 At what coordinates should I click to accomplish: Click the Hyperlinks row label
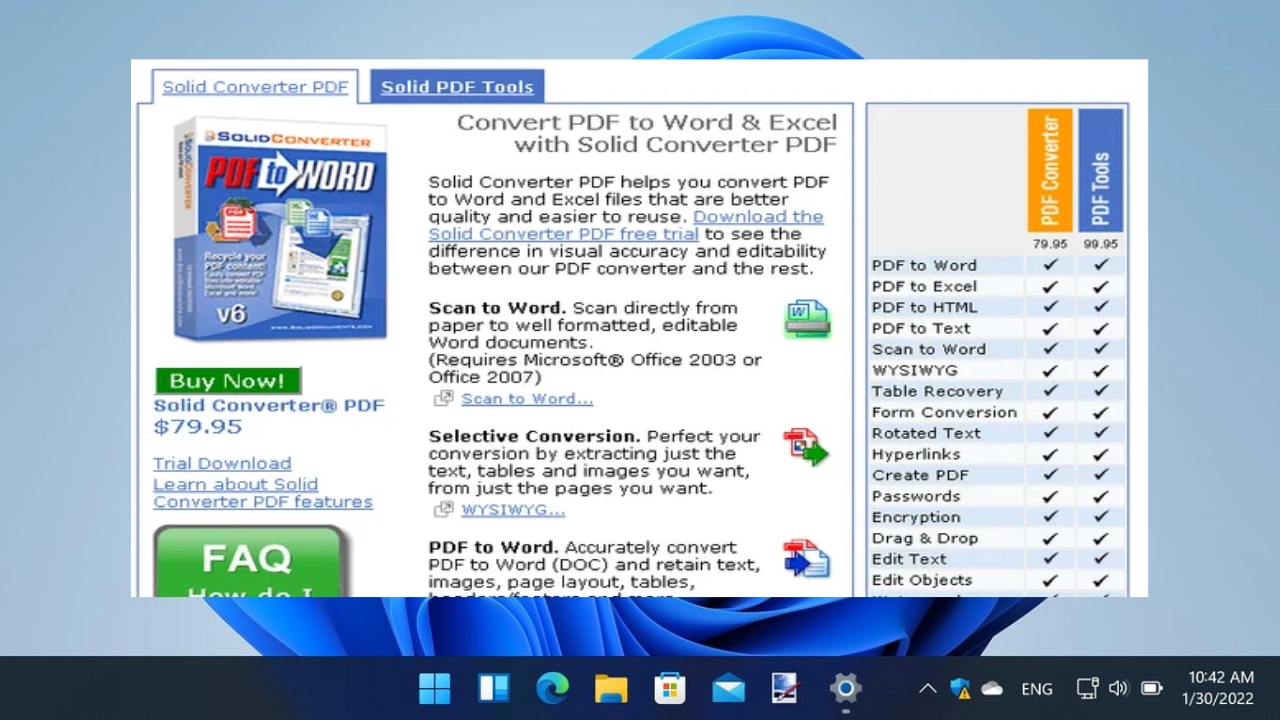(x=916, y=454)
